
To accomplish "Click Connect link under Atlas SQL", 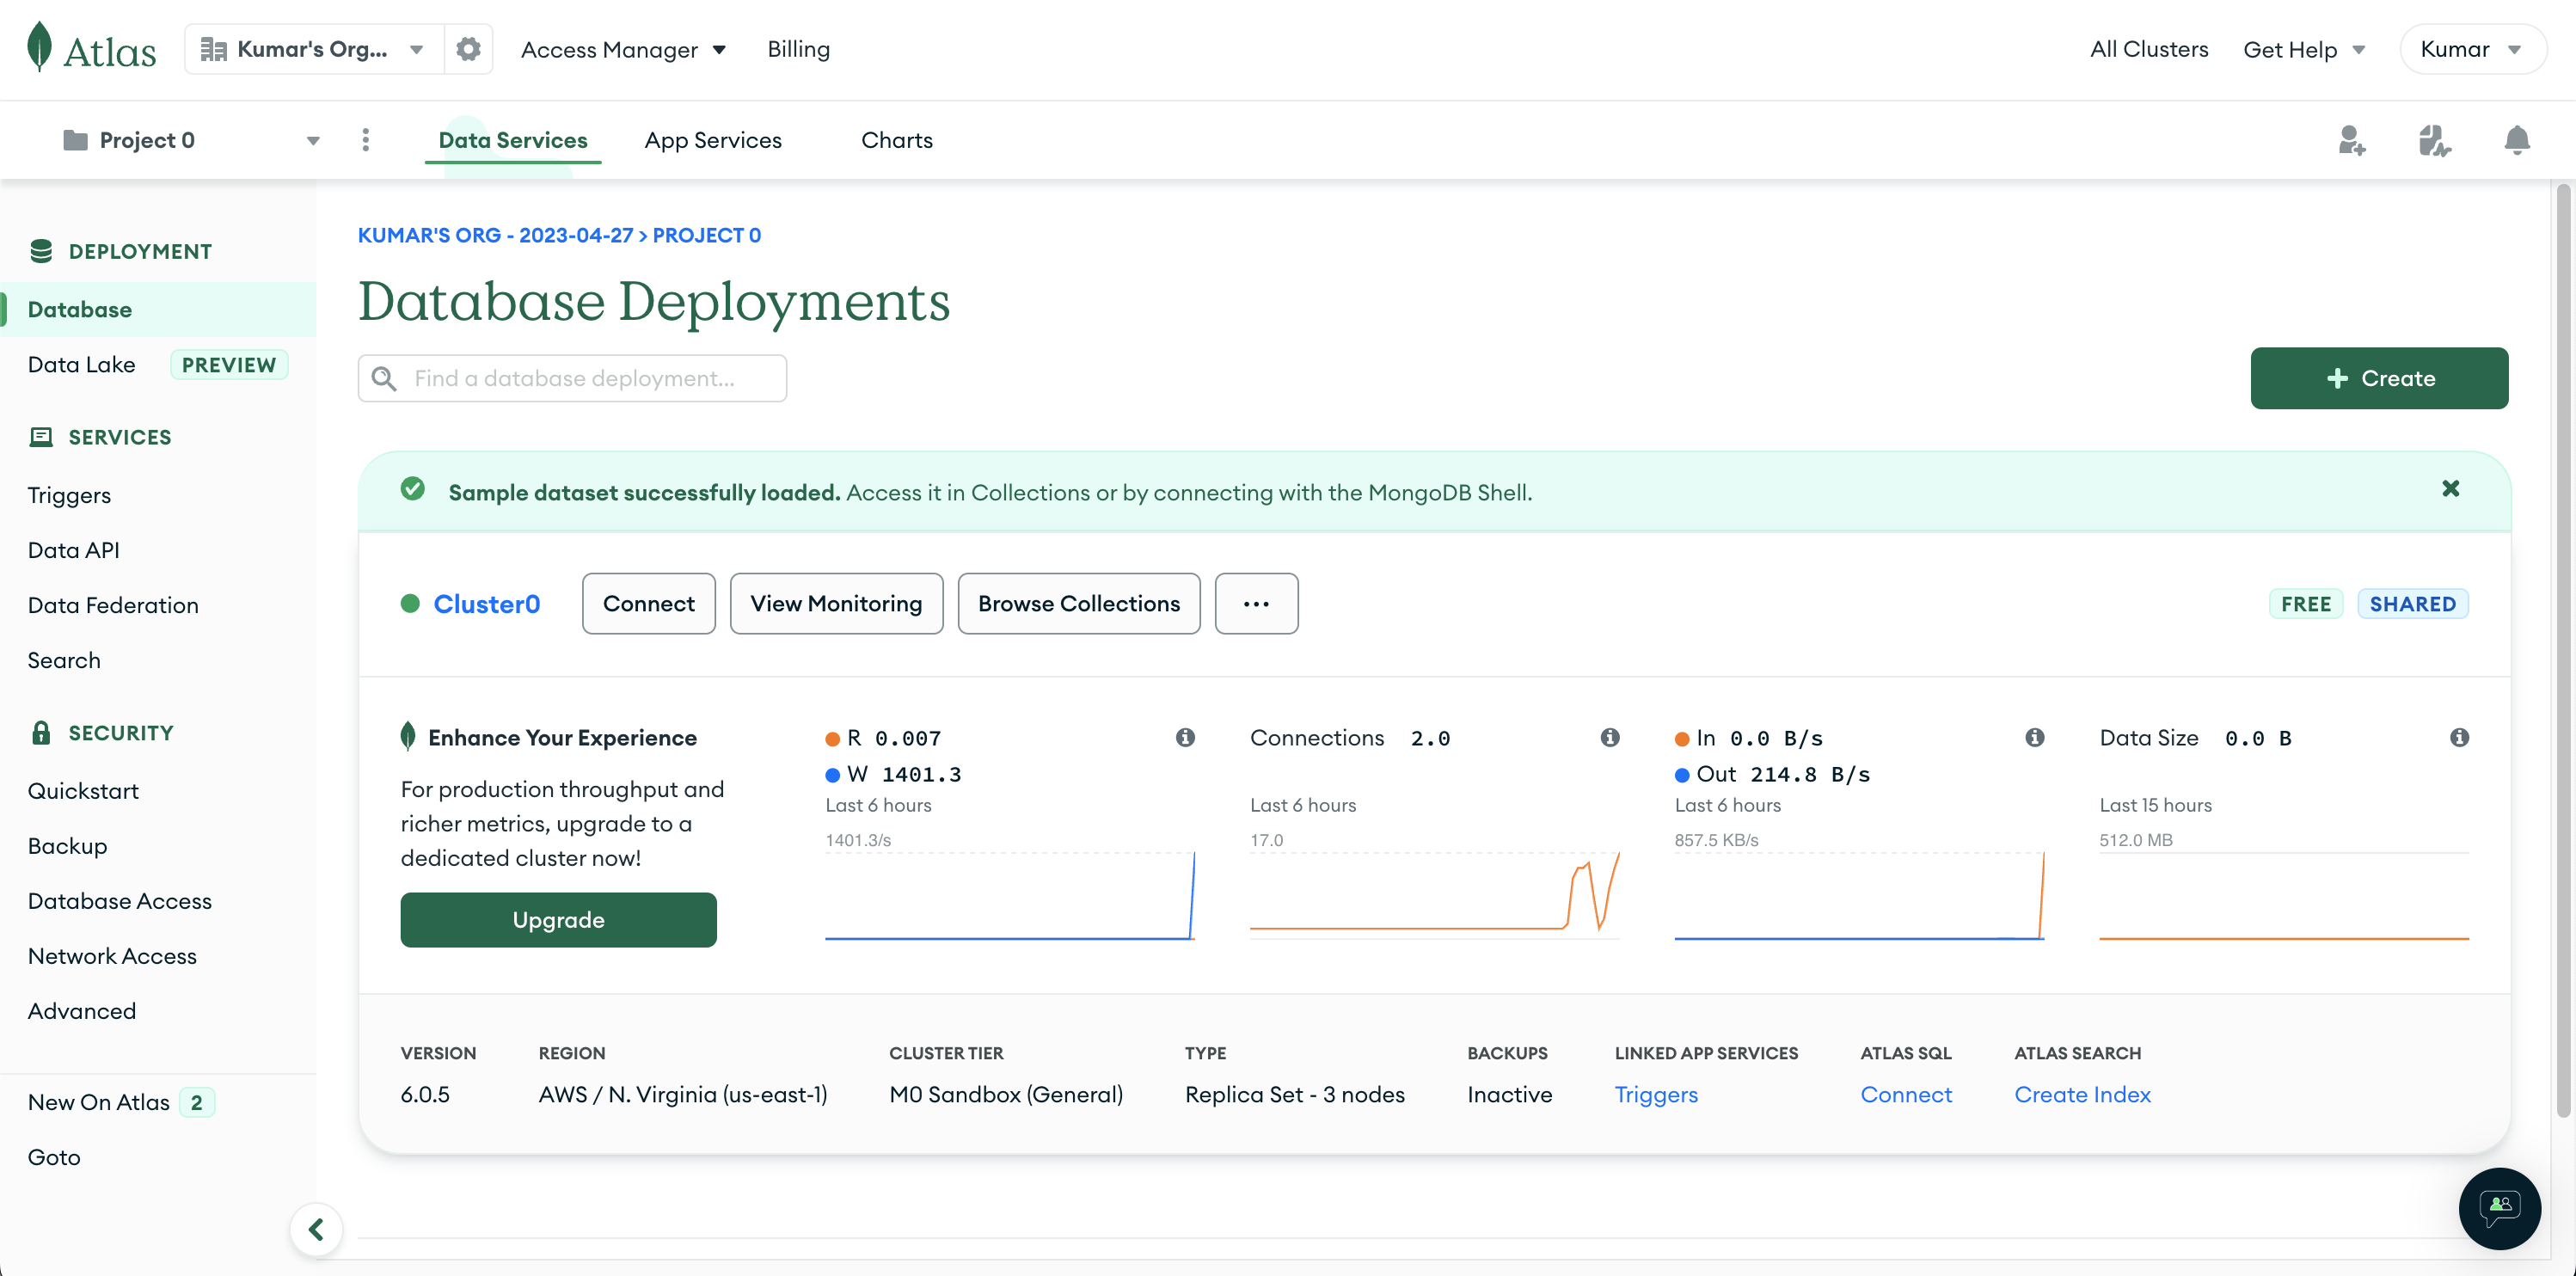I will pyautogui.click(x=1906, y=1094).
